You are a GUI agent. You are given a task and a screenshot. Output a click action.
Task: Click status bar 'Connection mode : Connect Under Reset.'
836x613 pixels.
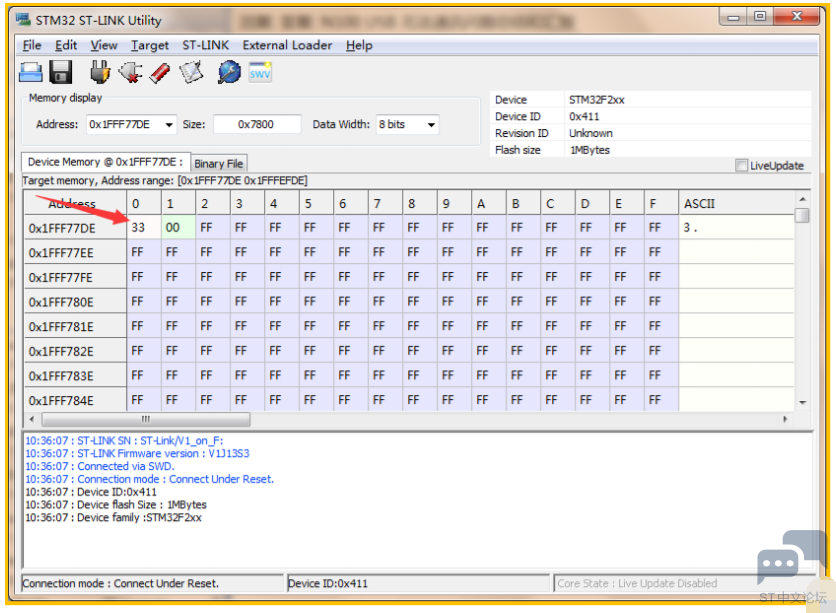click(x=152, y=584)
